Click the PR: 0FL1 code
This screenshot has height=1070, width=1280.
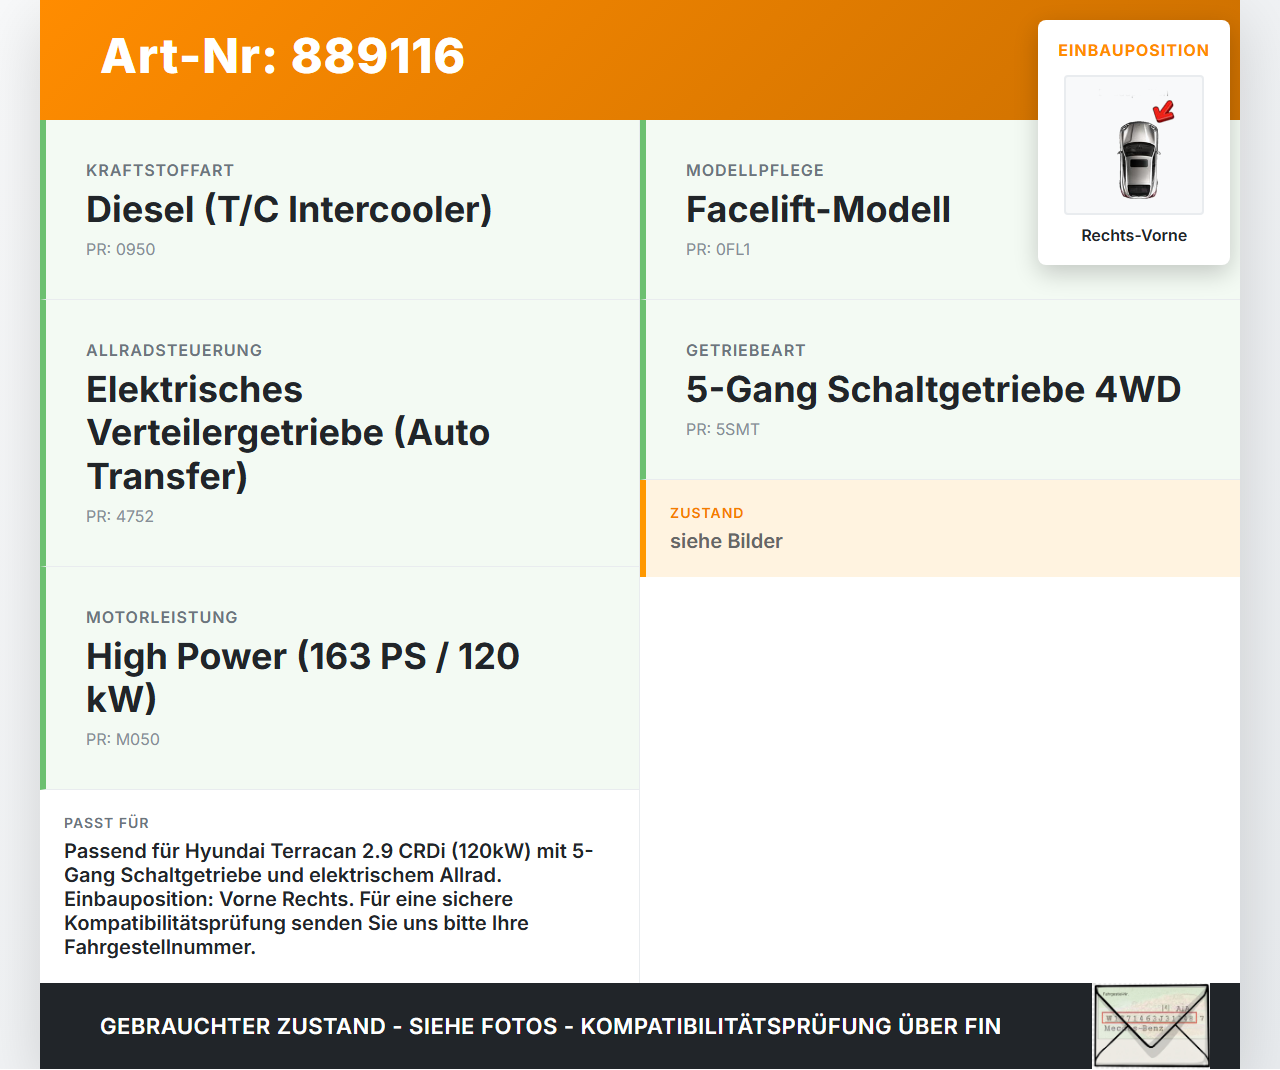718,250
